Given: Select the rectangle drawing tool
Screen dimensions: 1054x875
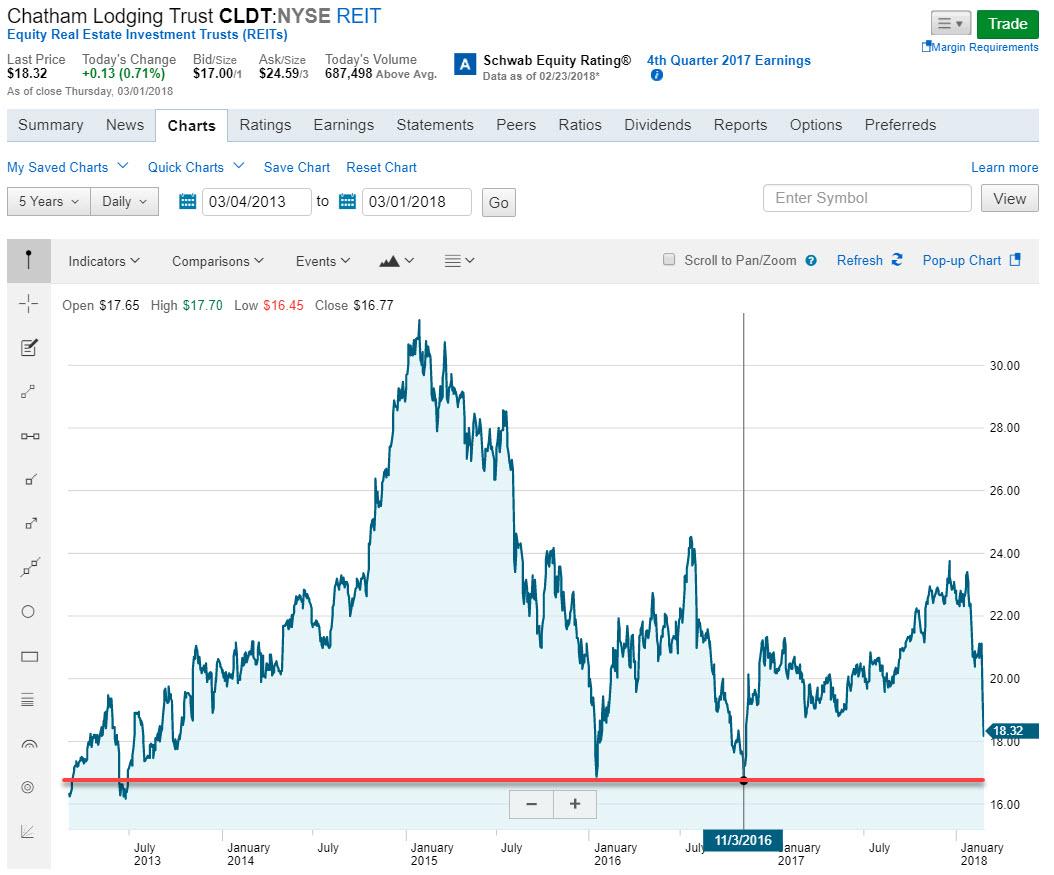Looking at the screenshot, I should tap(30, 657).
